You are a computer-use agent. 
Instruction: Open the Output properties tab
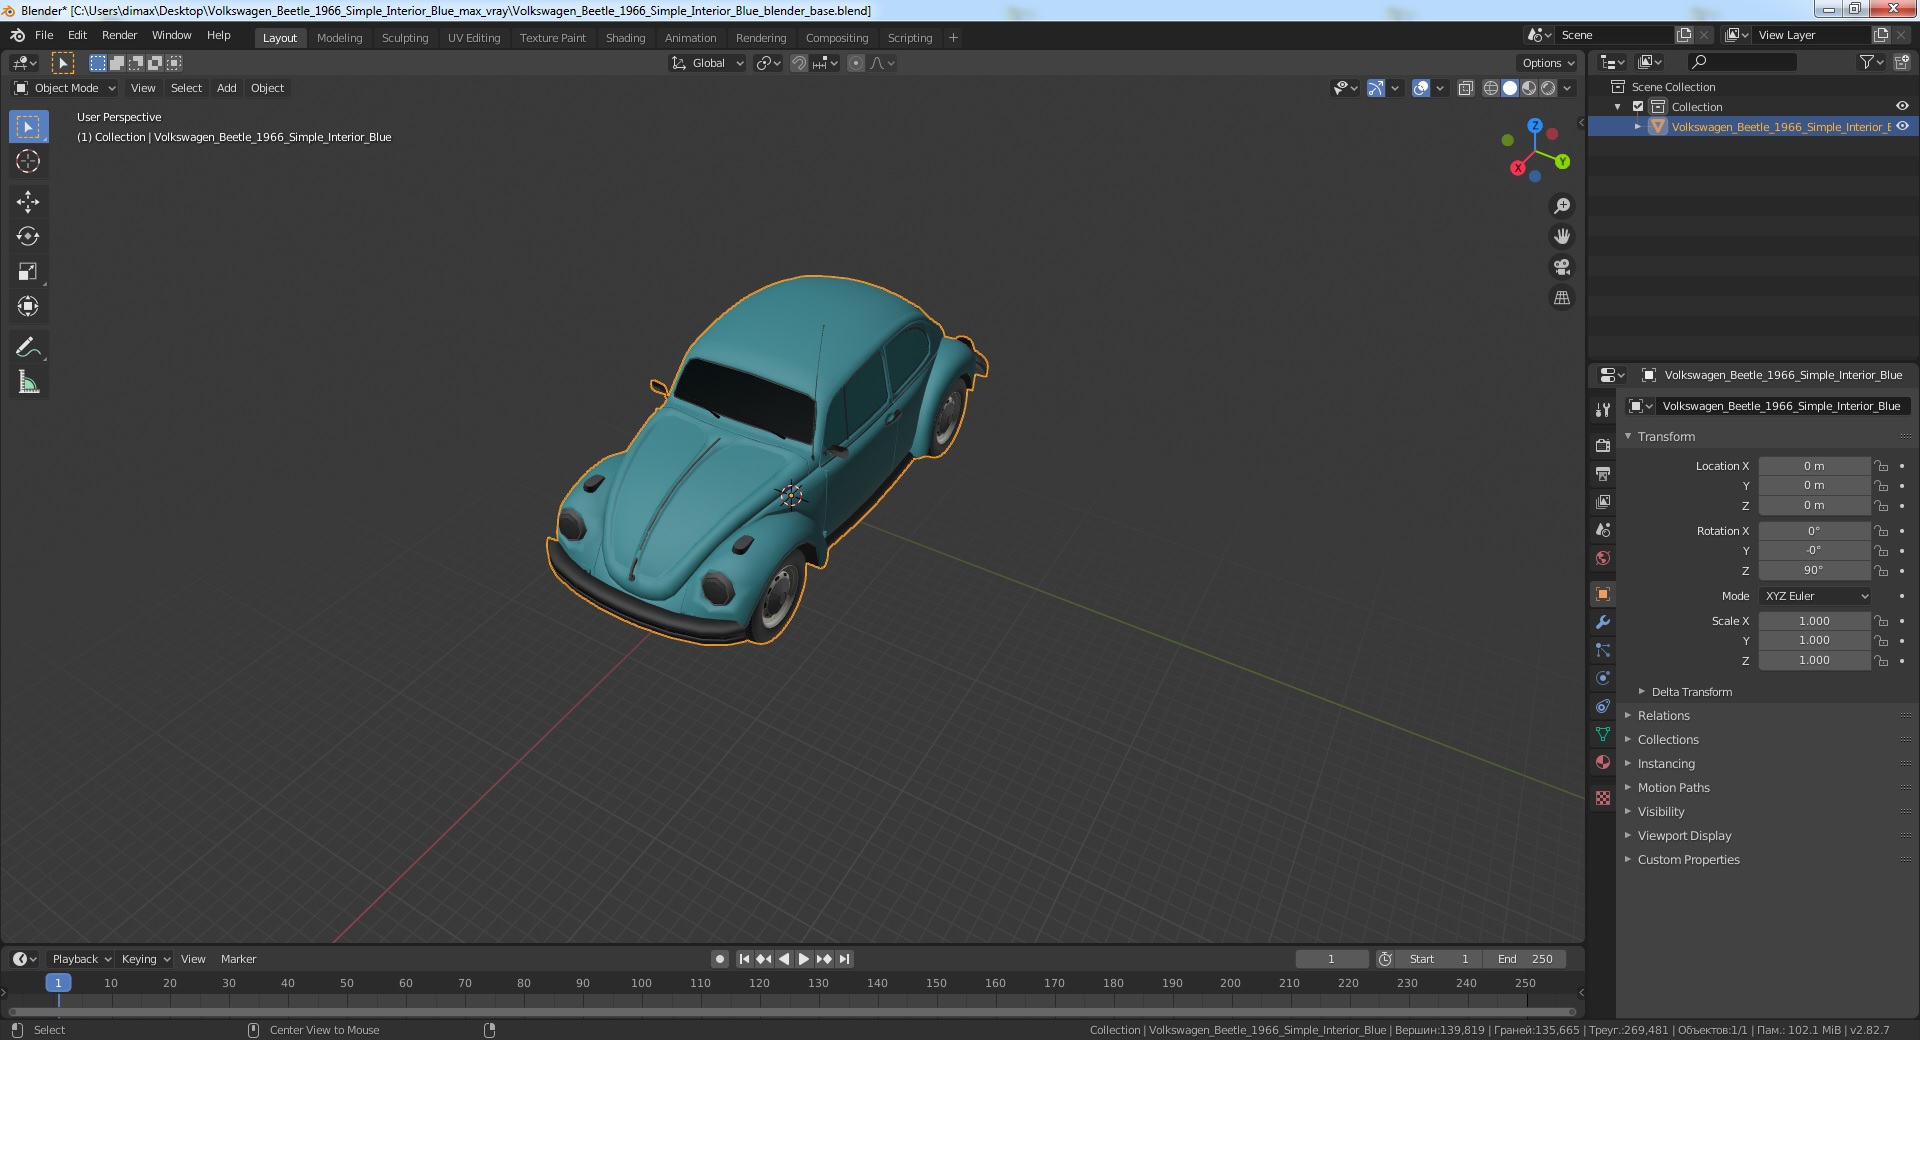click(1603, 474)
